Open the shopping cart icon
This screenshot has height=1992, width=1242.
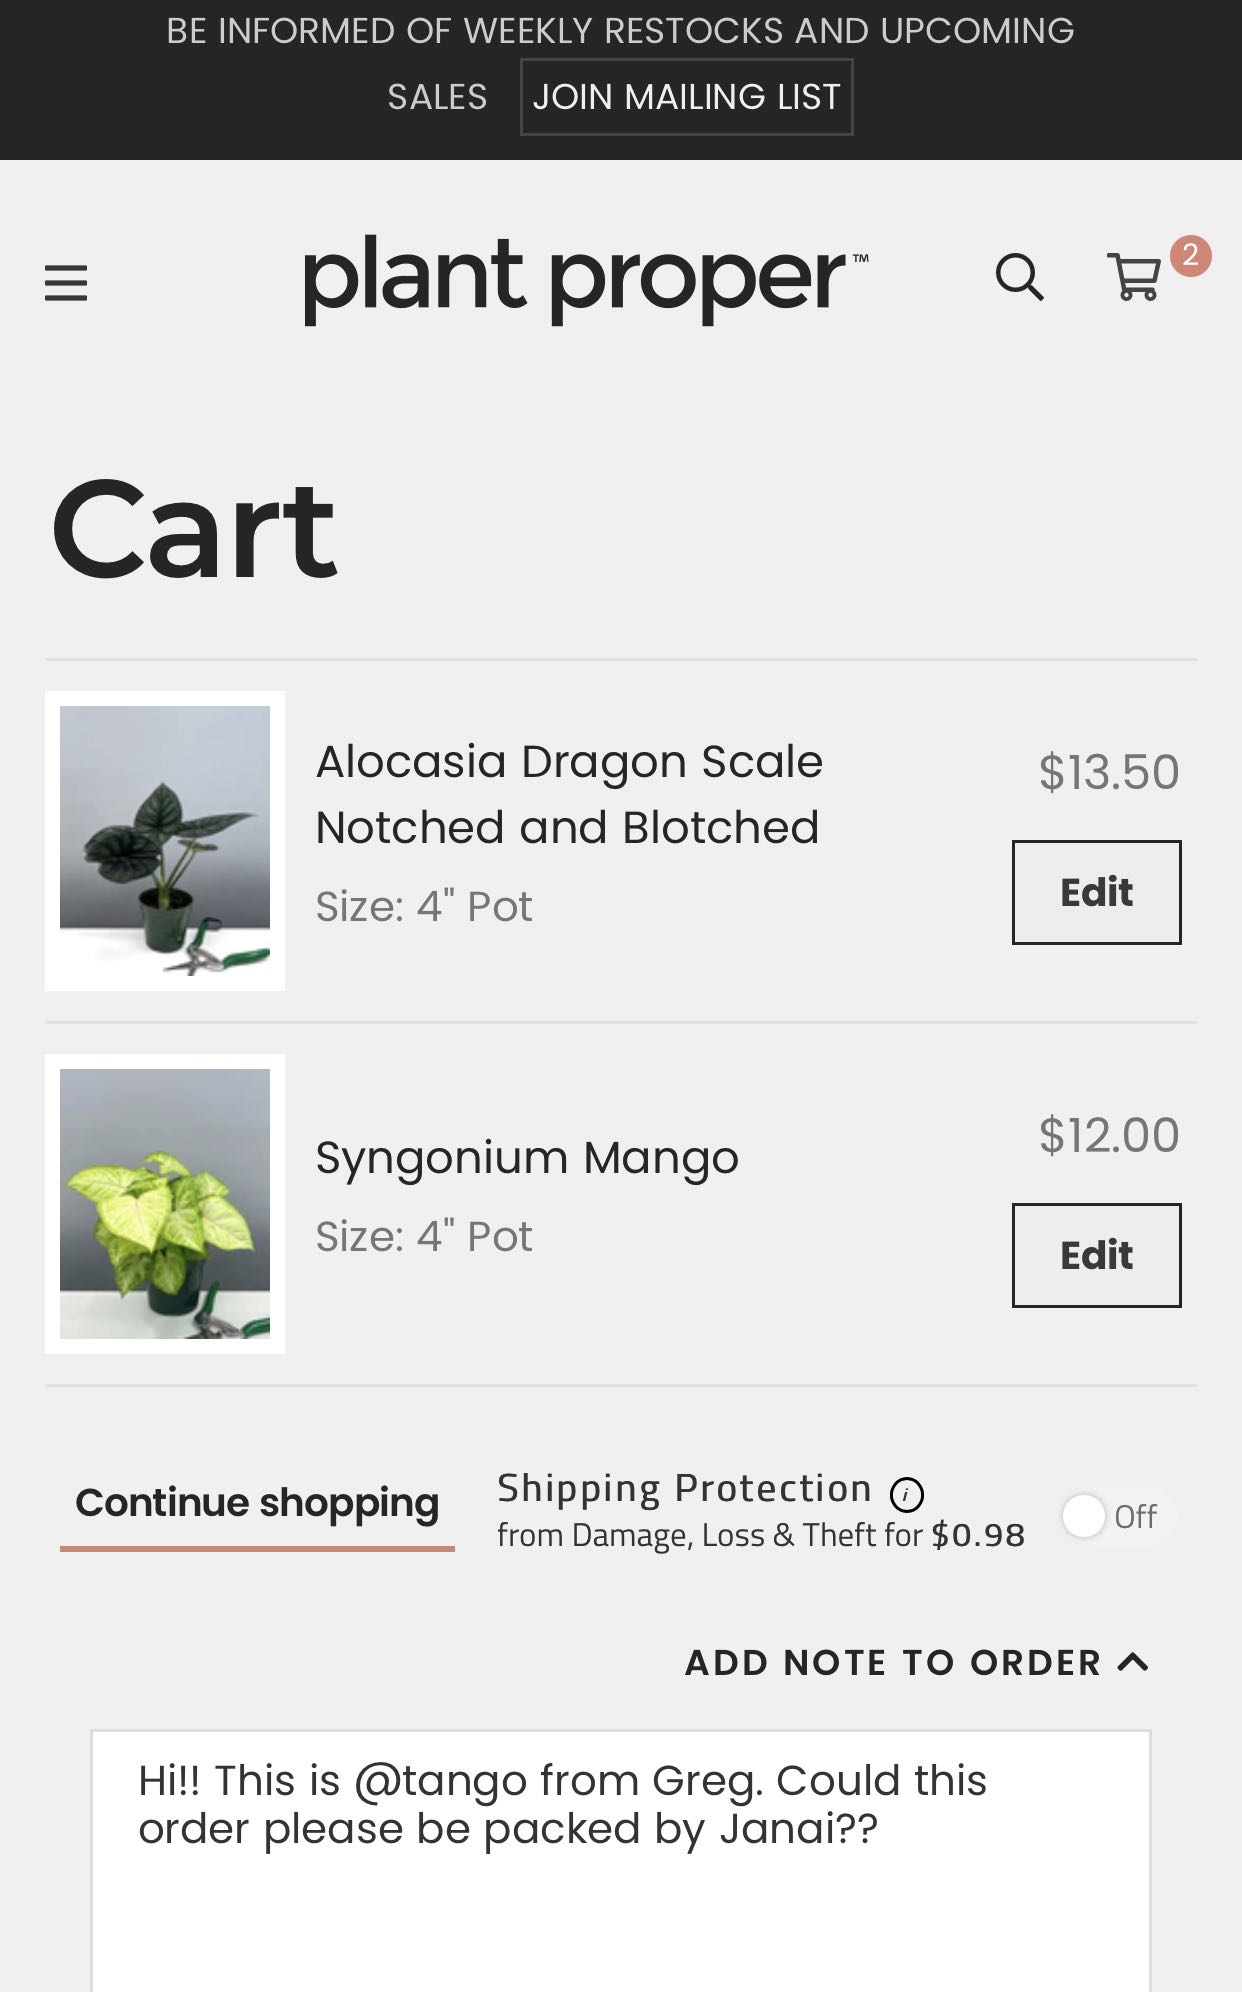(x=1134, y=277)
